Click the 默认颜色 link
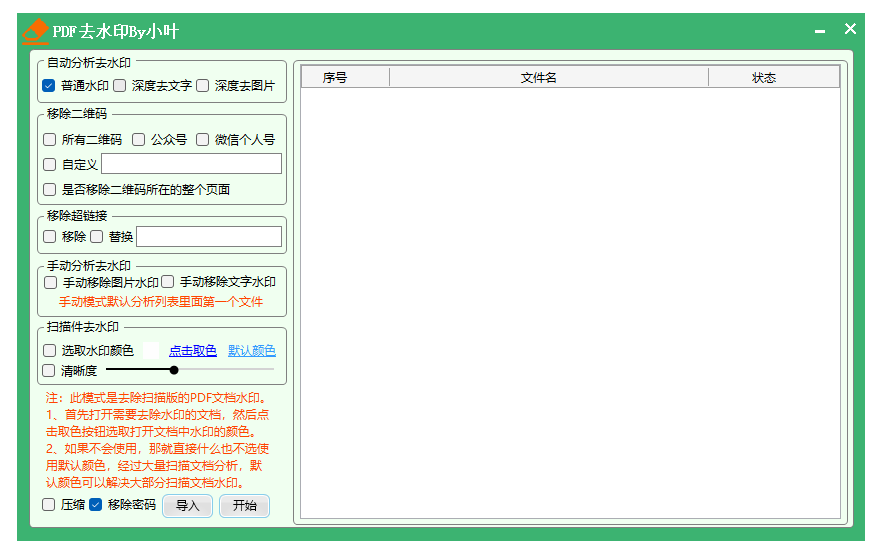This screenshot has height=556, width=884. pos(252,351)
